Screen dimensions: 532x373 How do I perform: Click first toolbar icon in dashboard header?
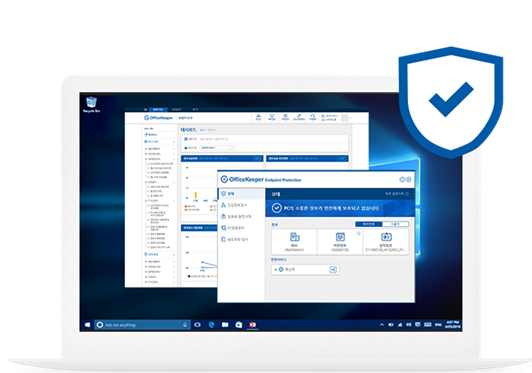coord(258,117)
